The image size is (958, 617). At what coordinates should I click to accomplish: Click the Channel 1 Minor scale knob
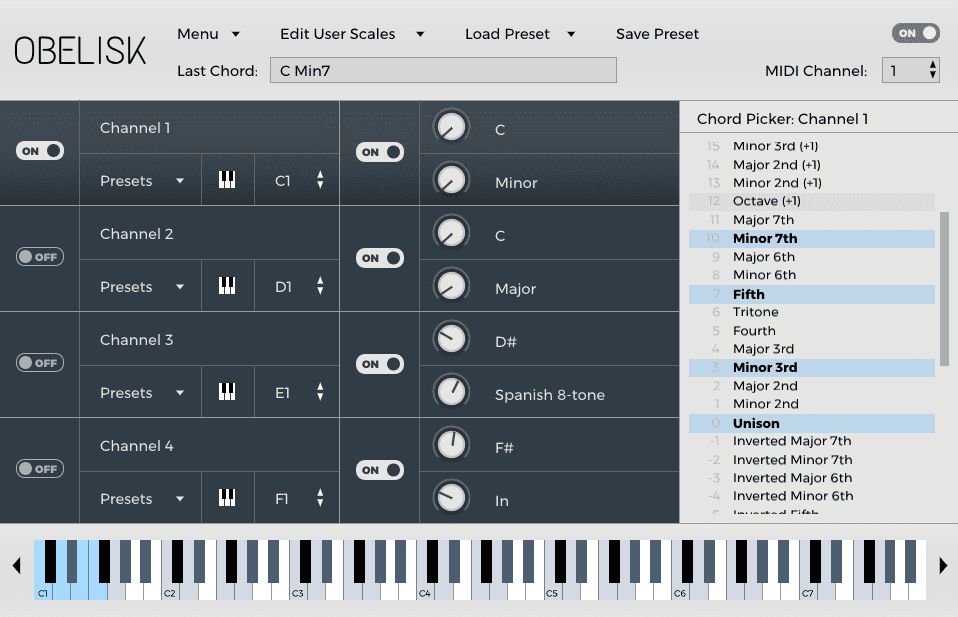click(452, 181)
